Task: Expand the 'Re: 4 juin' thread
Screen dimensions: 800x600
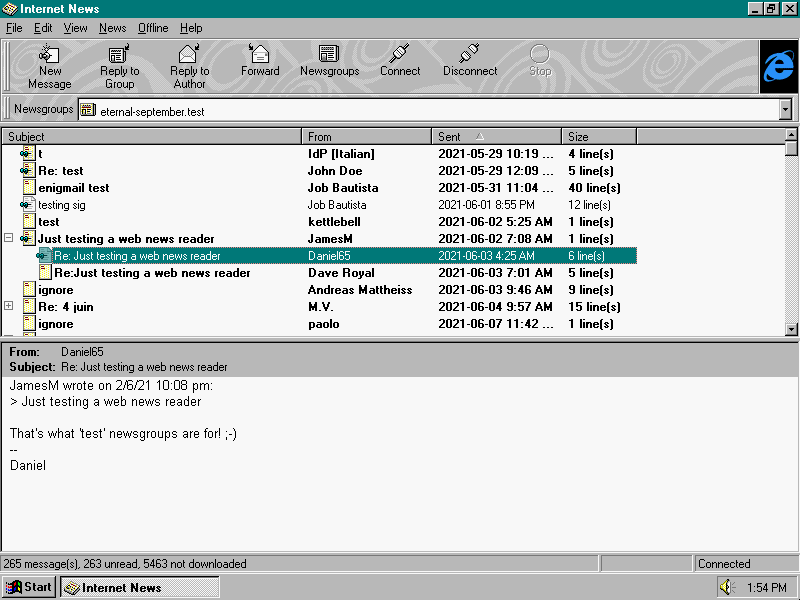Action: [x=9, y=307]
